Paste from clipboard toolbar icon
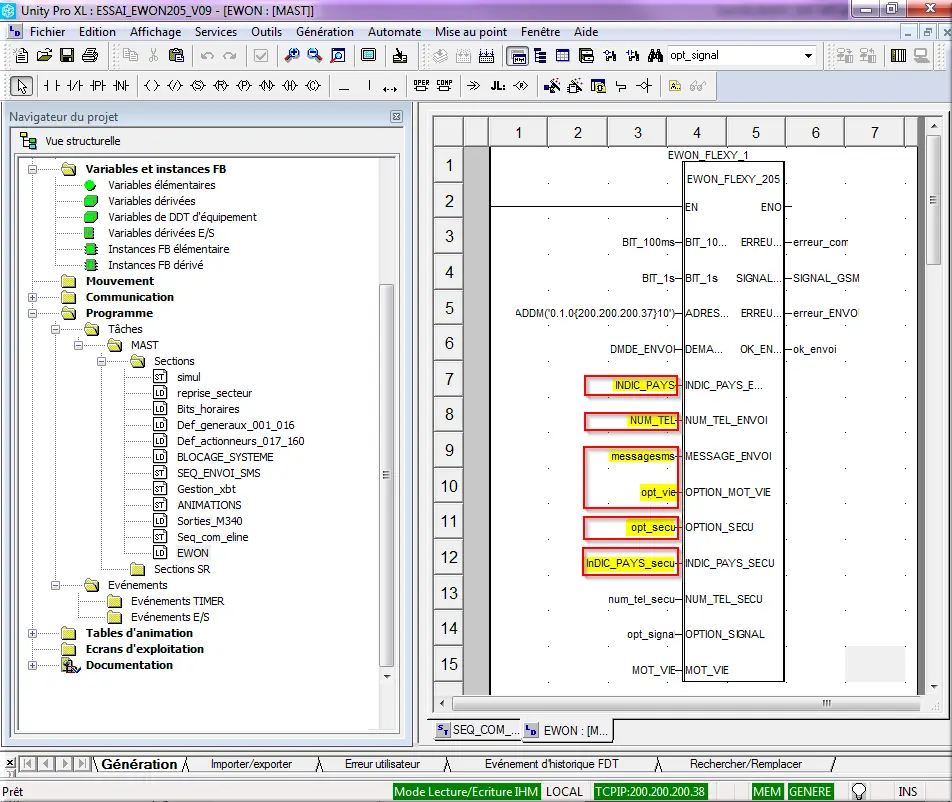952x802 pixels. pos(177,56)
